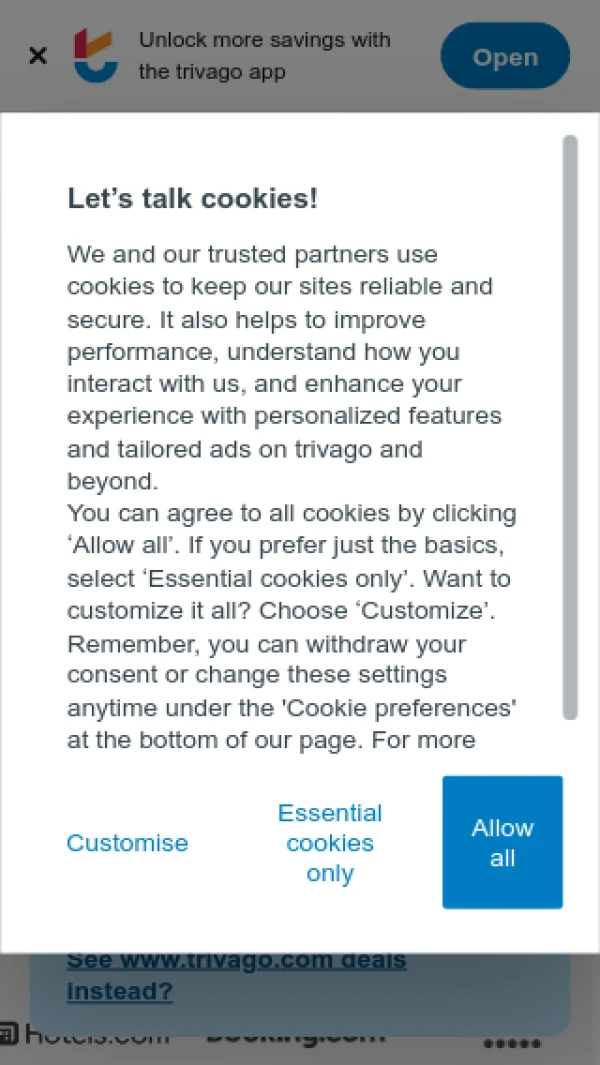Click the Hotels.com logo text
The height and width of the screenshot is (1065, 600).
click(x=96, y=1036)
